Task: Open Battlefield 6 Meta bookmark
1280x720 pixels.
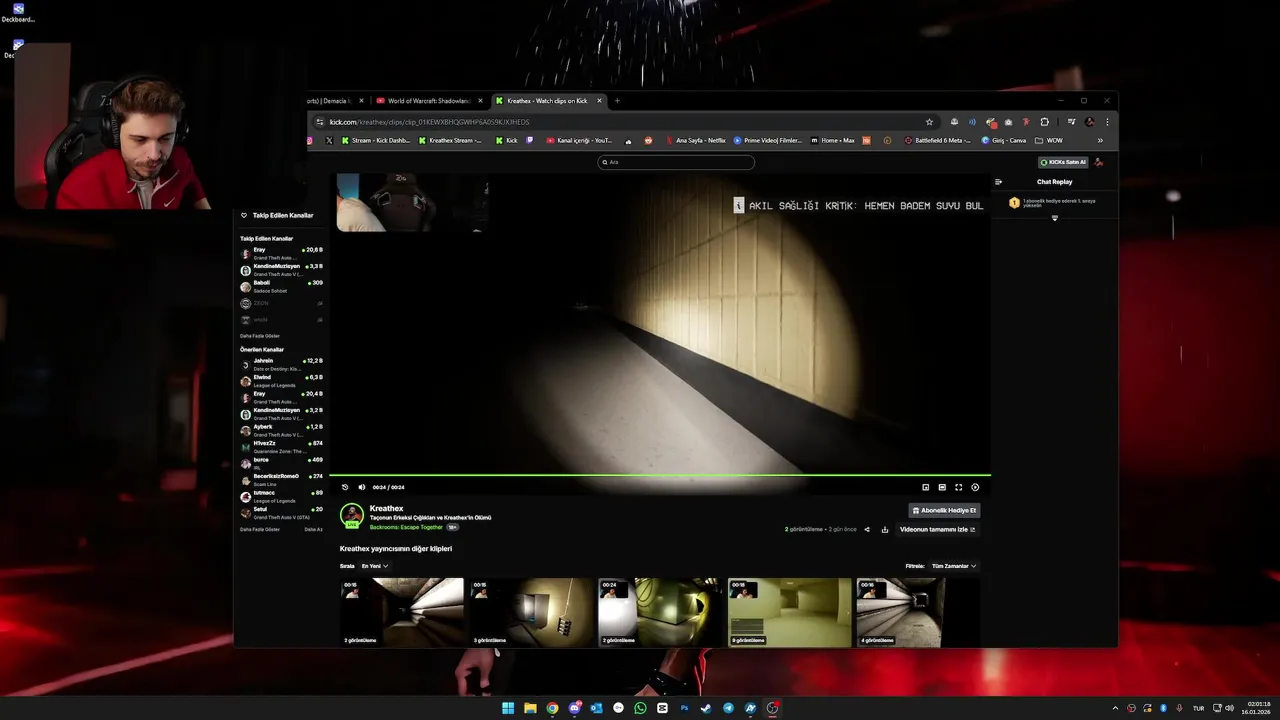Action: (x=938, y=141)
